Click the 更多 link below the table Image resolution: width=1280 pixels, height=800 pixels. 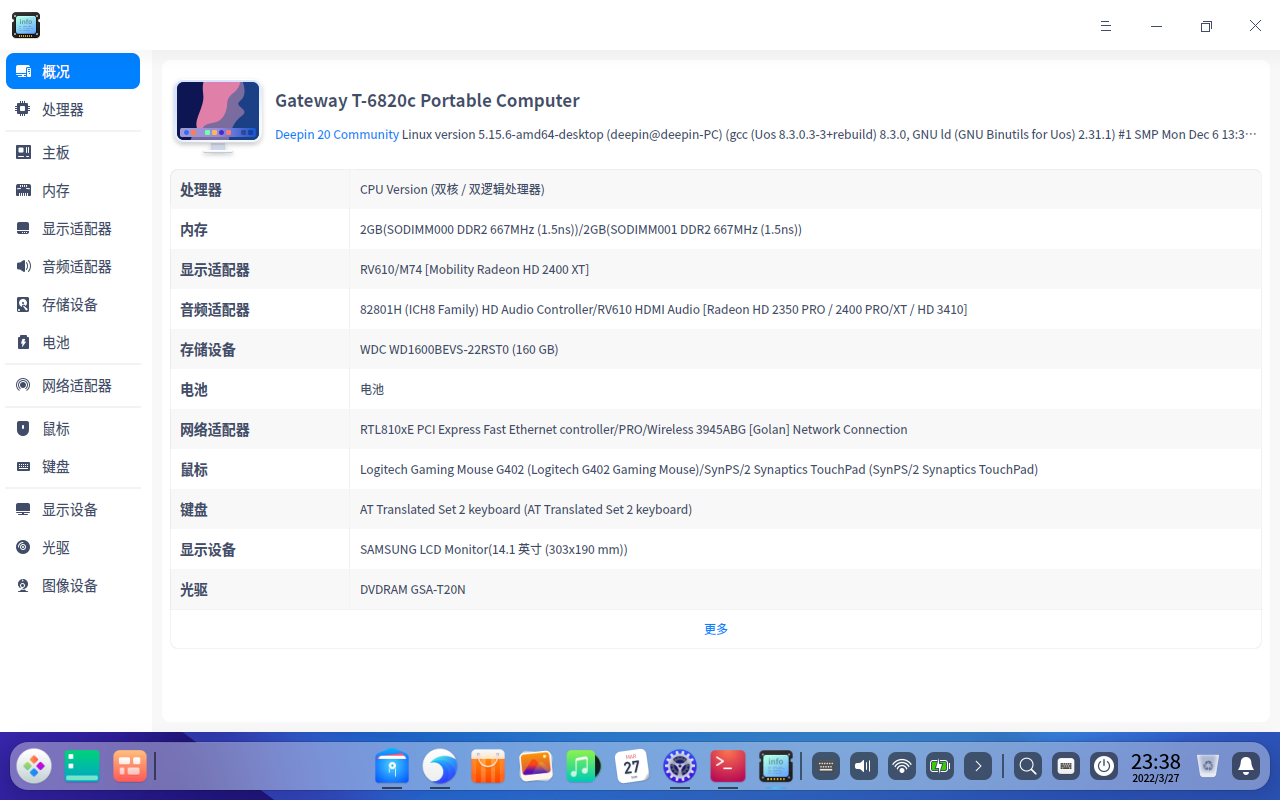click(716, 629)
